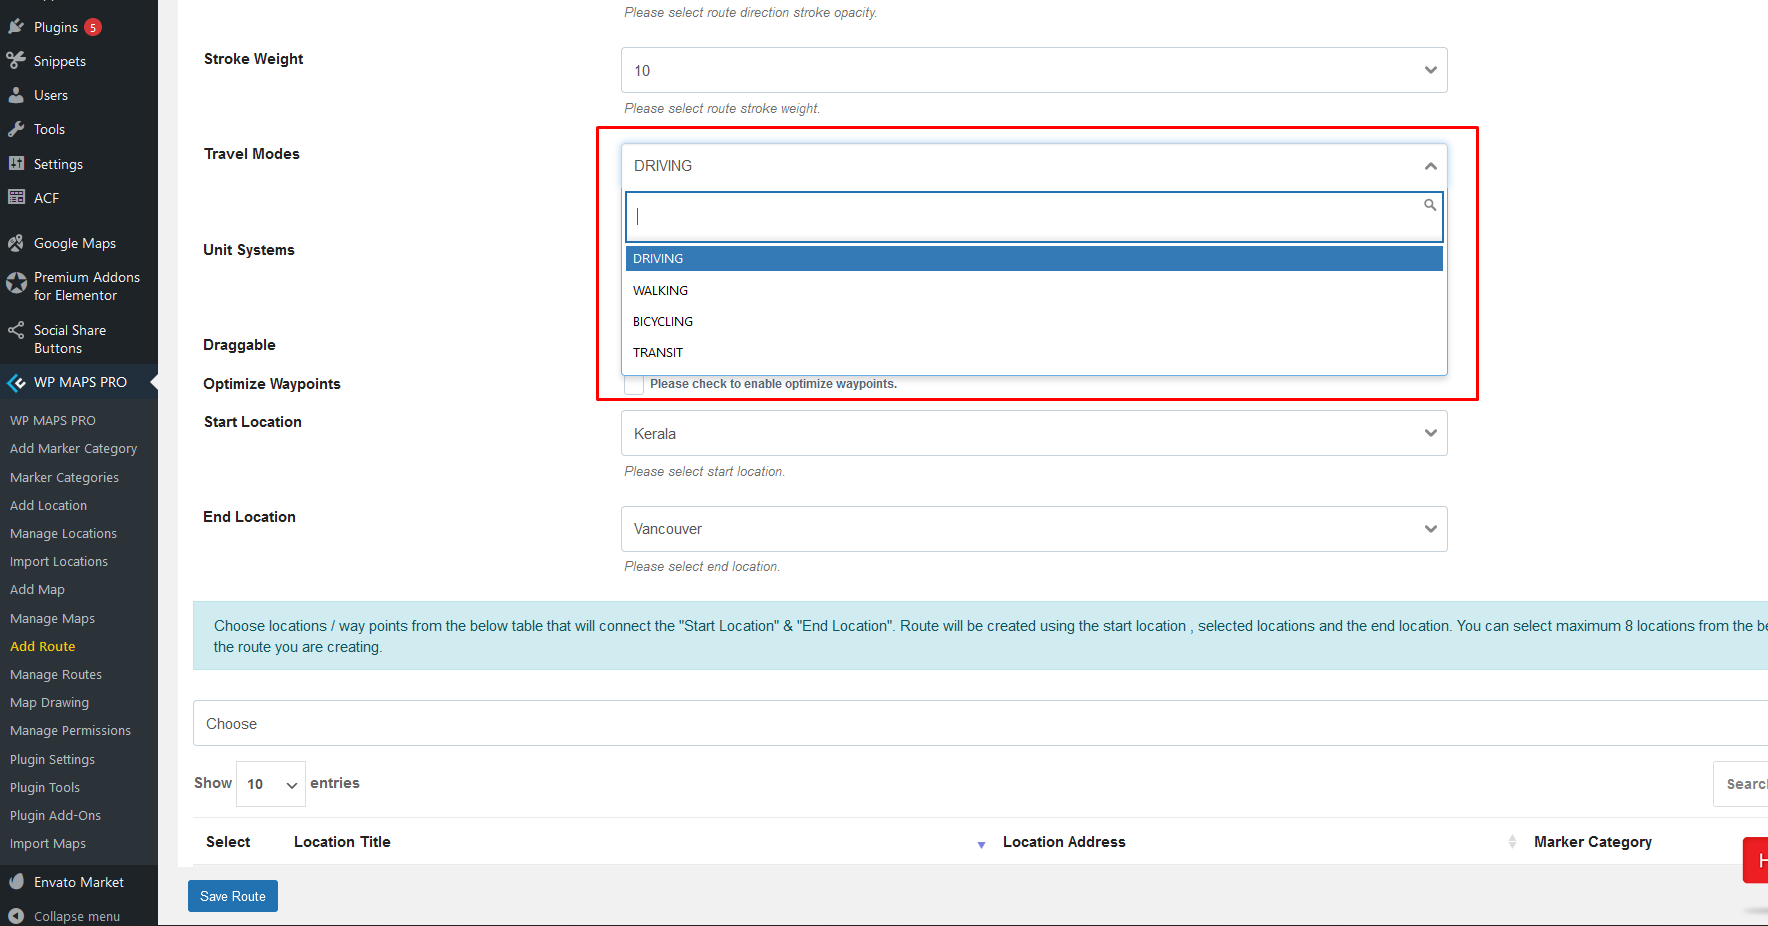Open Envato Market menu item
This screenshot has width=1768, height=926.
click(x=79, y=882)
